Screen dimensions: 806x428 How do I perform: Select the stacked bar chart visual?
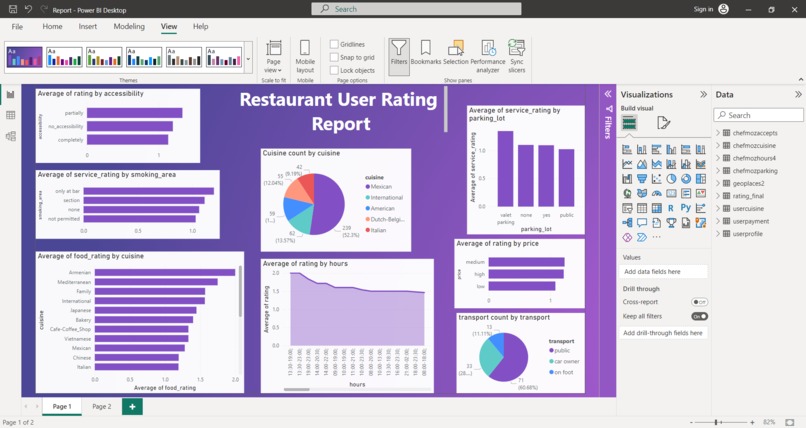pos(627,150)
